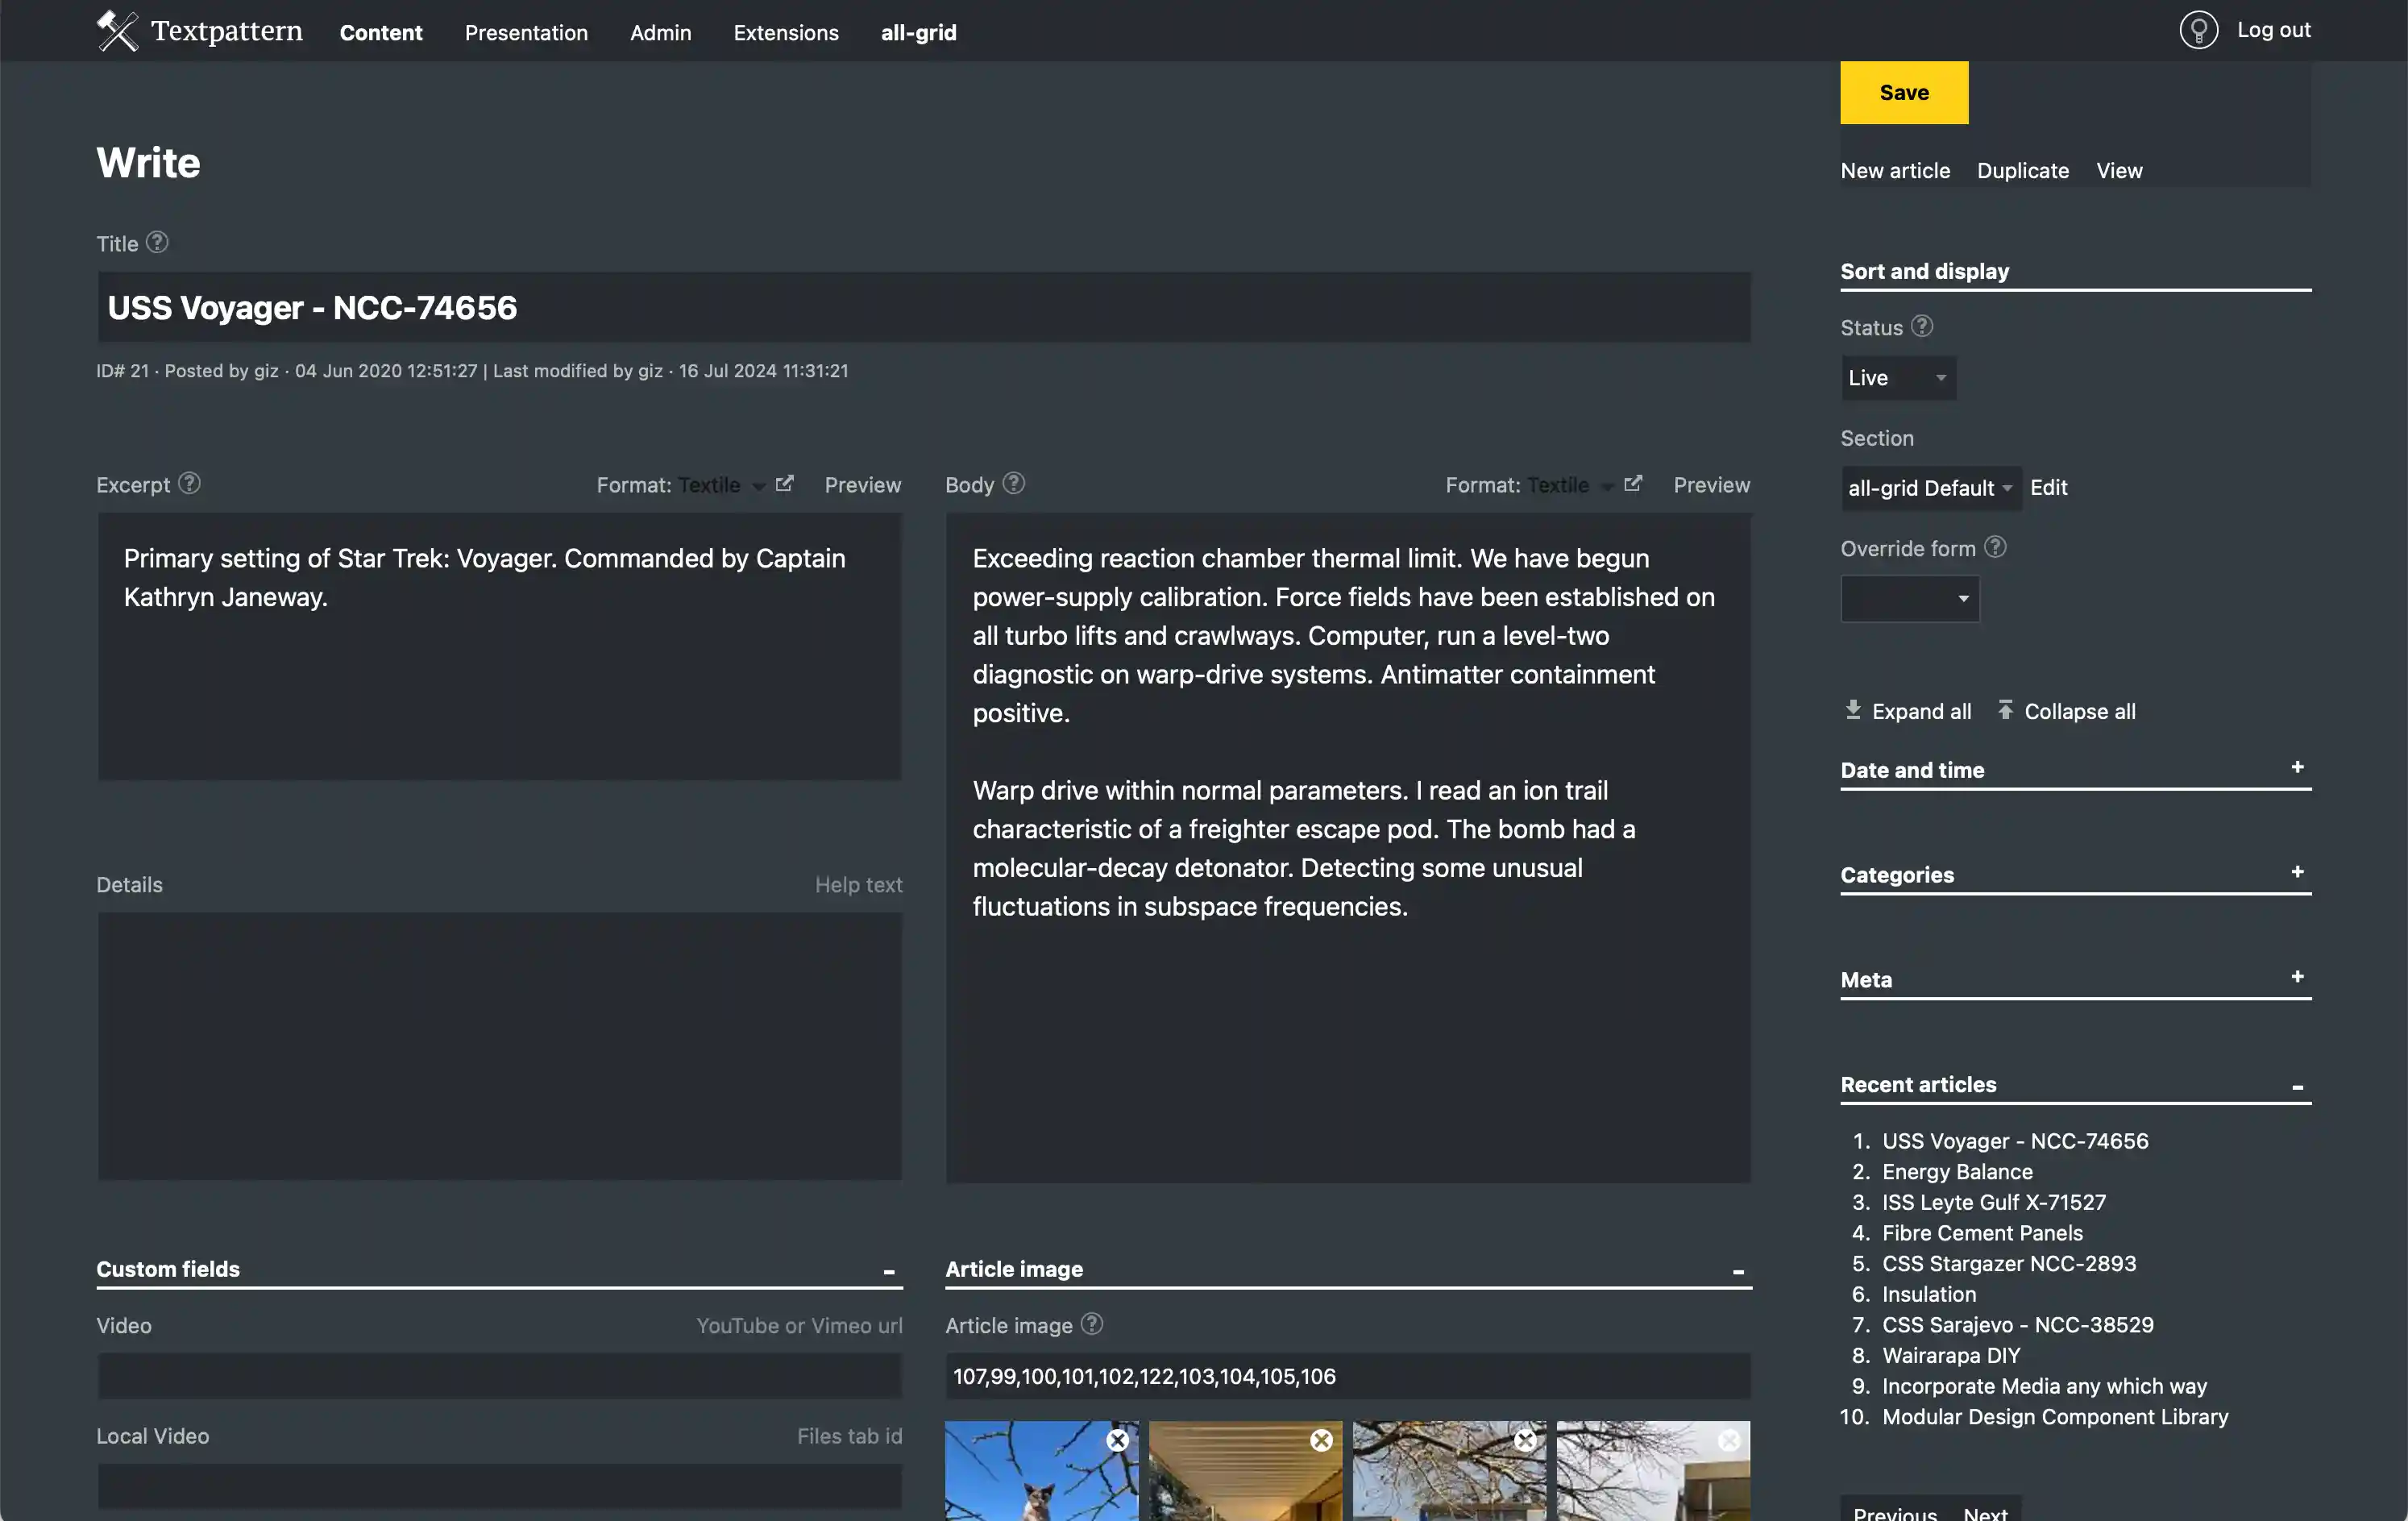Open the Title help tooltip icon
The image size is (2408, 1521).
click(x=157, y=242)
